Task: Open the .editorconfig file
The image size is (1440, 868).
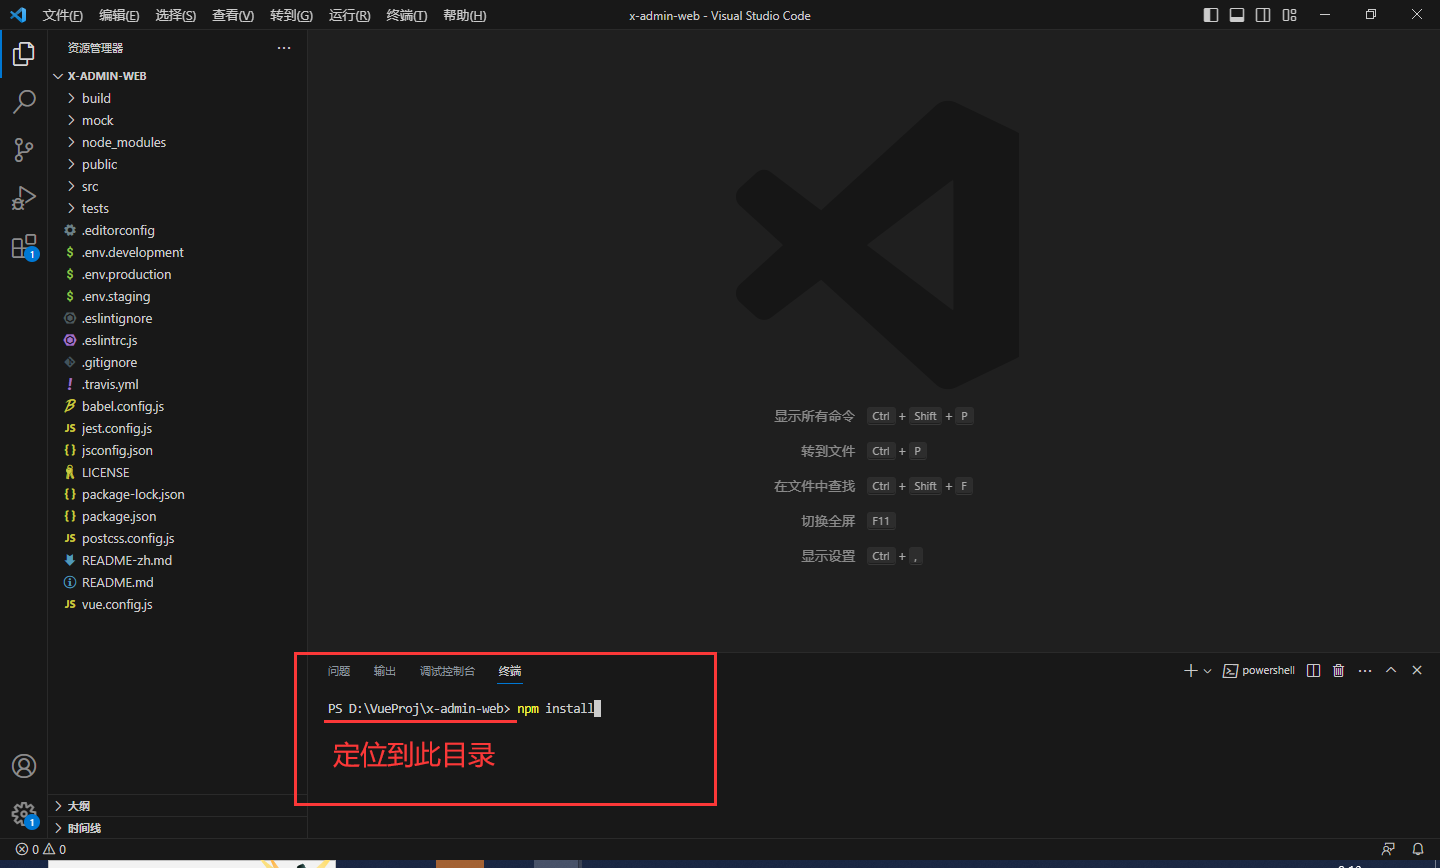Action: pyautogui.click(x=177, y=230)
